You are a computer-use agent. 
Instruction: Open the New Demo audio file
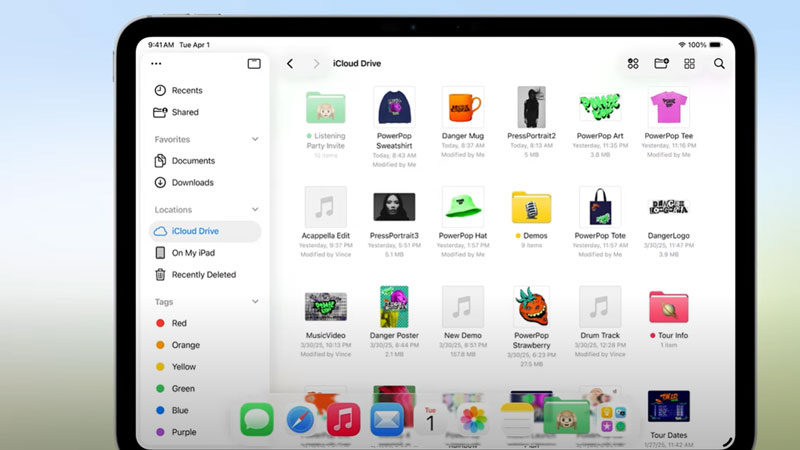(463, 306)
